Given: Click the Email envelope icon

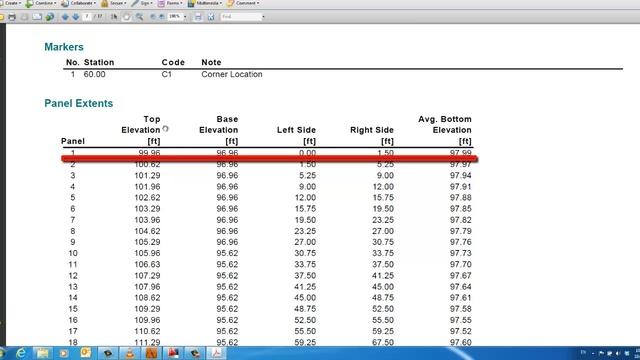Looking at the screenshot, I should pyautogui.click(x=37, y=17).
